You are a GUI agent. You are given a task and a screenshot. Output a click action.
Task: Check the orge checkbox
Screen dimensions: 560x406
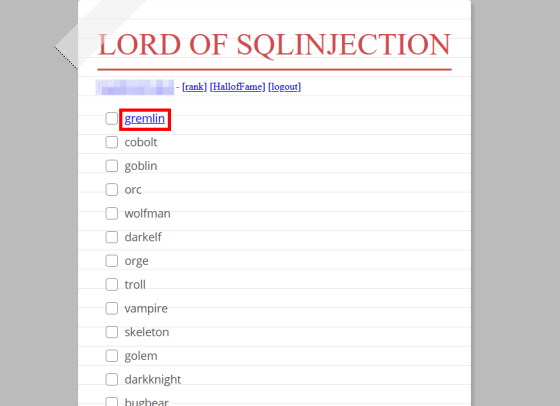(x=112, y=261)
